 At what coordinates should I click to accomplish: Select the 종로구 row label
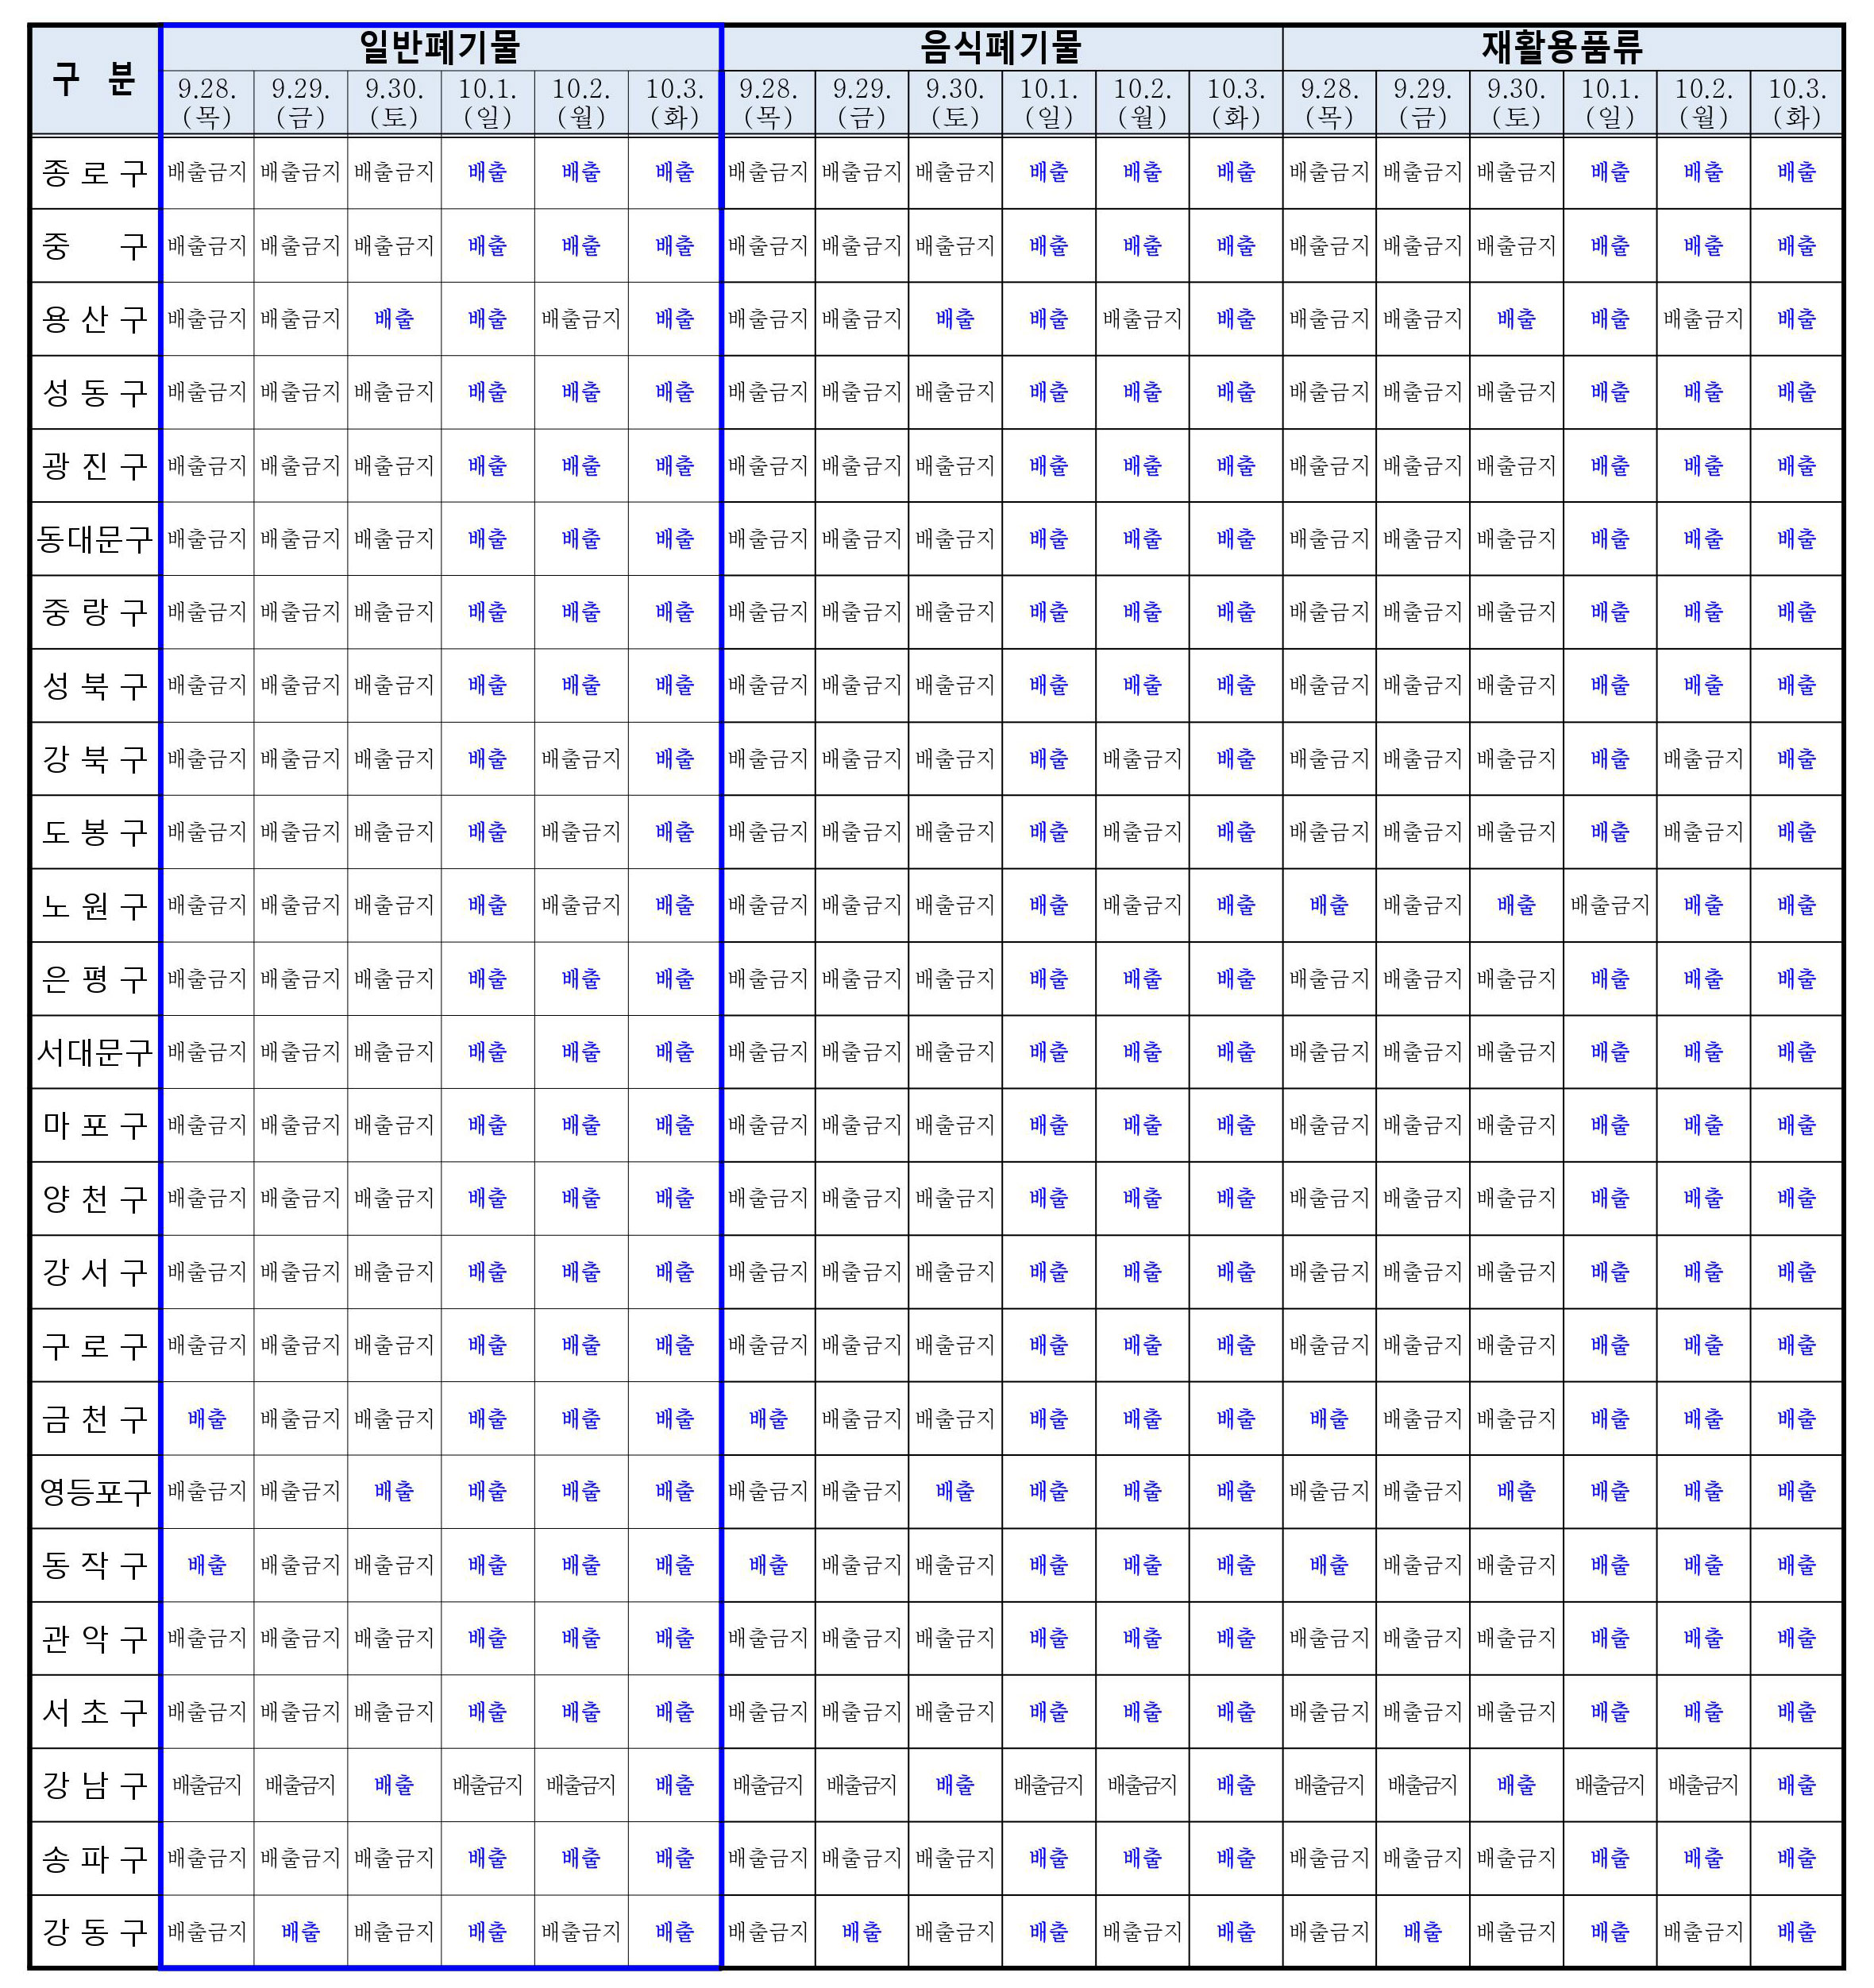[x=95, y=173]
